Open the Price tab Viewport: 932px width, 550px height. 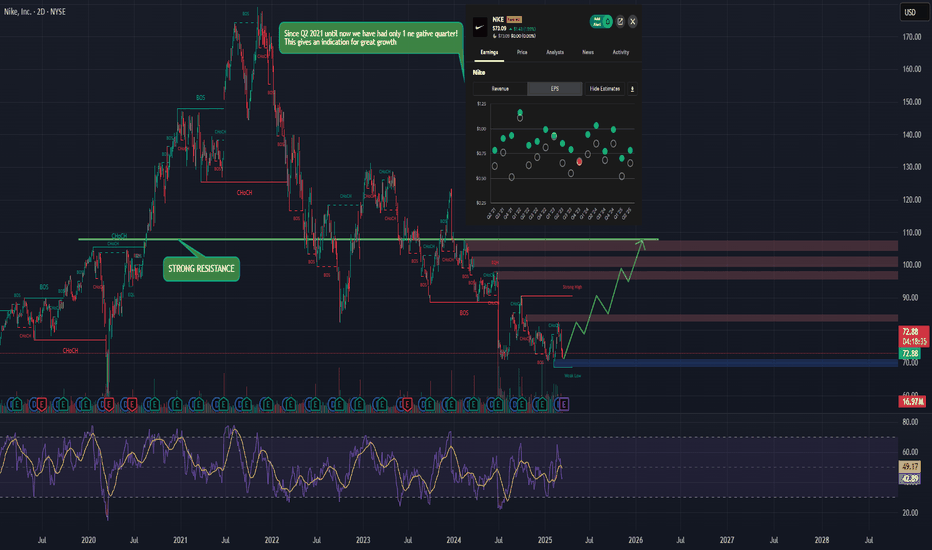522,52
